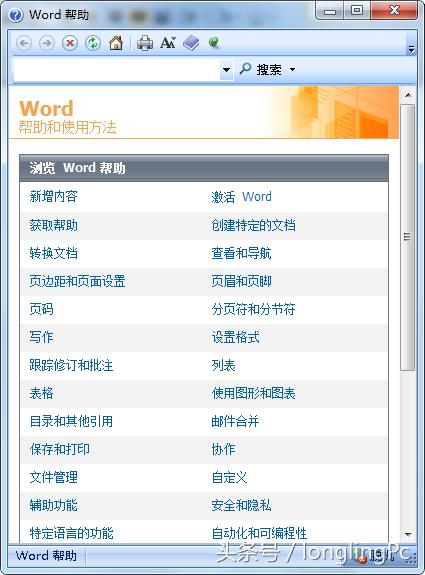Click the magnifier icon beside 搜索

(245, 69)
